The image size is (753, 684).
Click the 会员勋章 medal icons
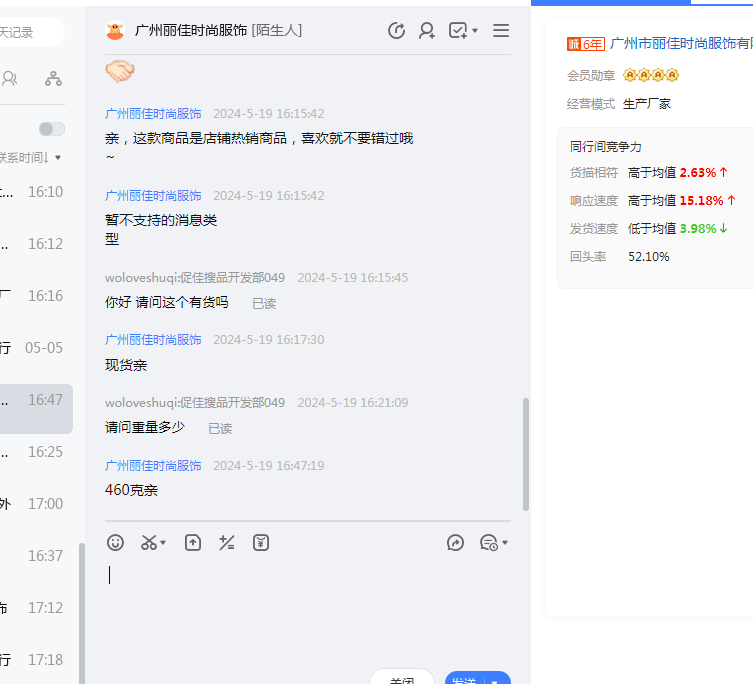coord(651,75)
